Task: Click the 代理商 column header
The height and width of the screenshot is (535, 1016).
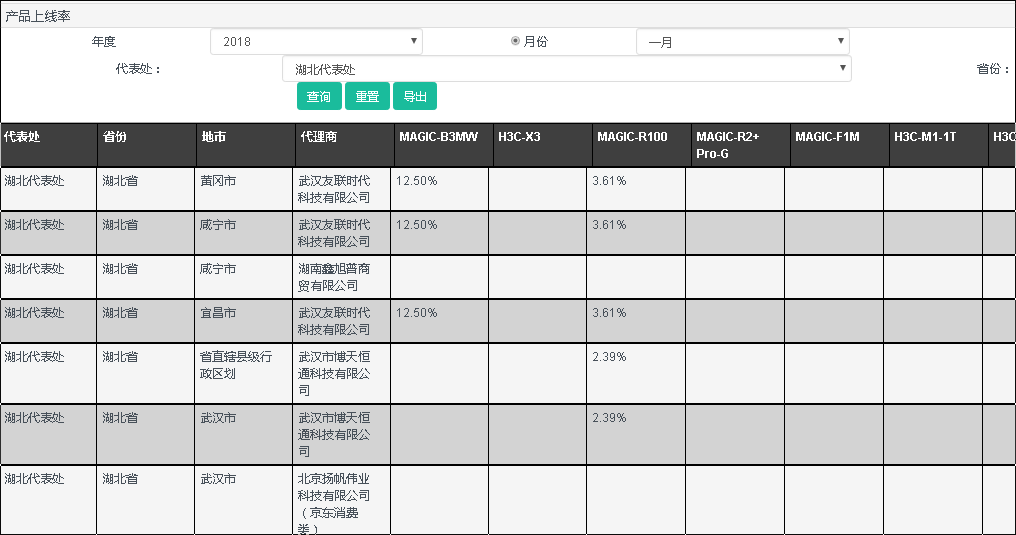Action: [x=345, y=145]
